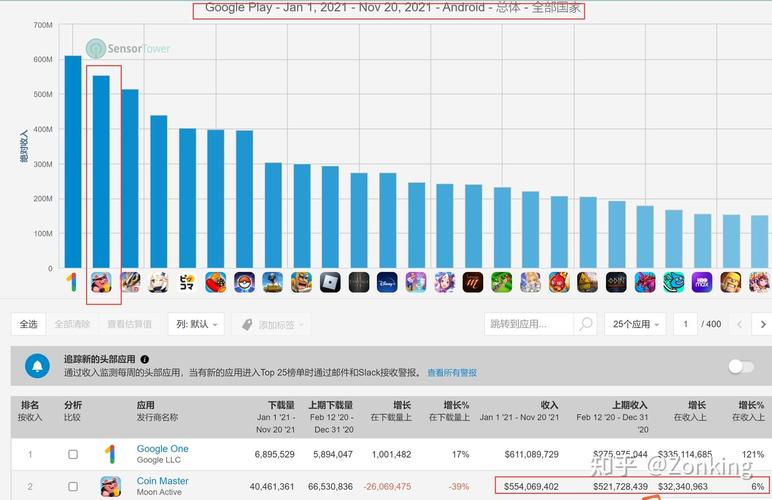Click the king icon right of PUBG
The height and width of the screenshot is (500, 772).
point(301,282)
